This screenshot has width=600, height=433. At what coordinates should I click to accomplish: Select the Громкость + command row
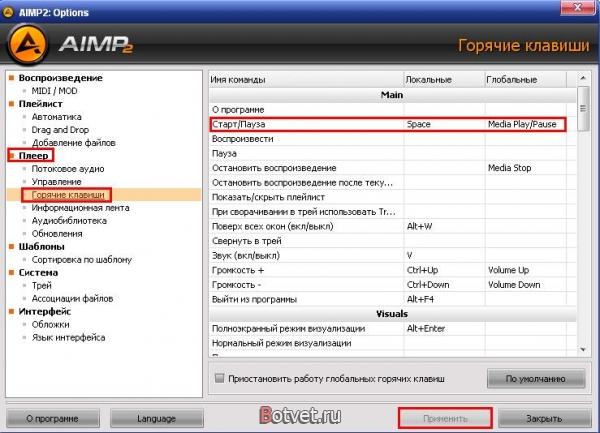tap(393, 270)
